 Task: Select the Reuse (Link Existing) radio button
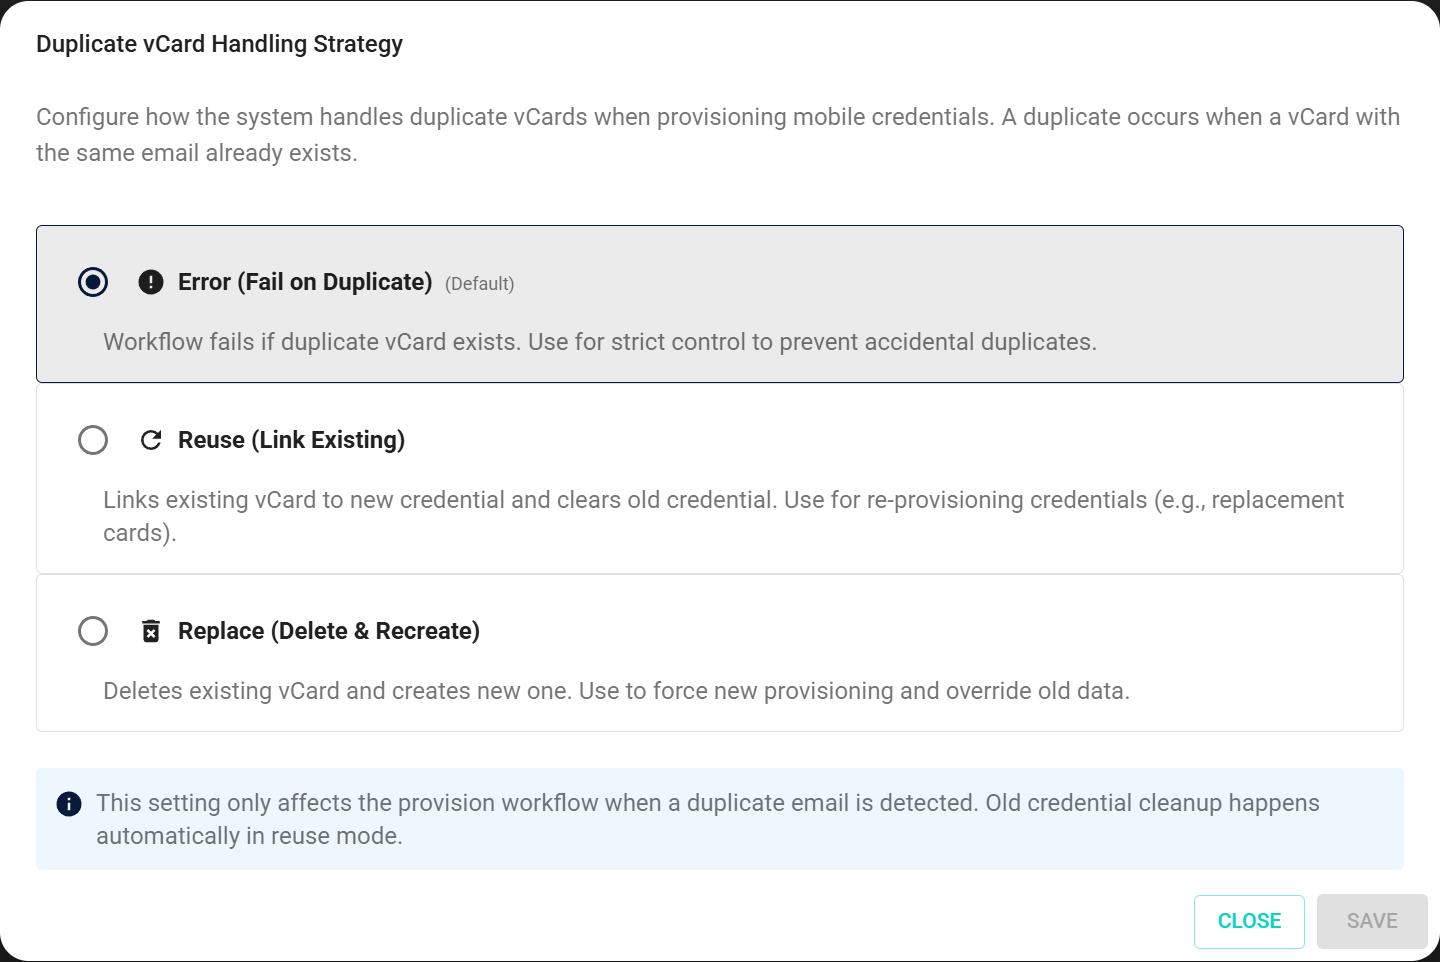[x=93, y=440]
